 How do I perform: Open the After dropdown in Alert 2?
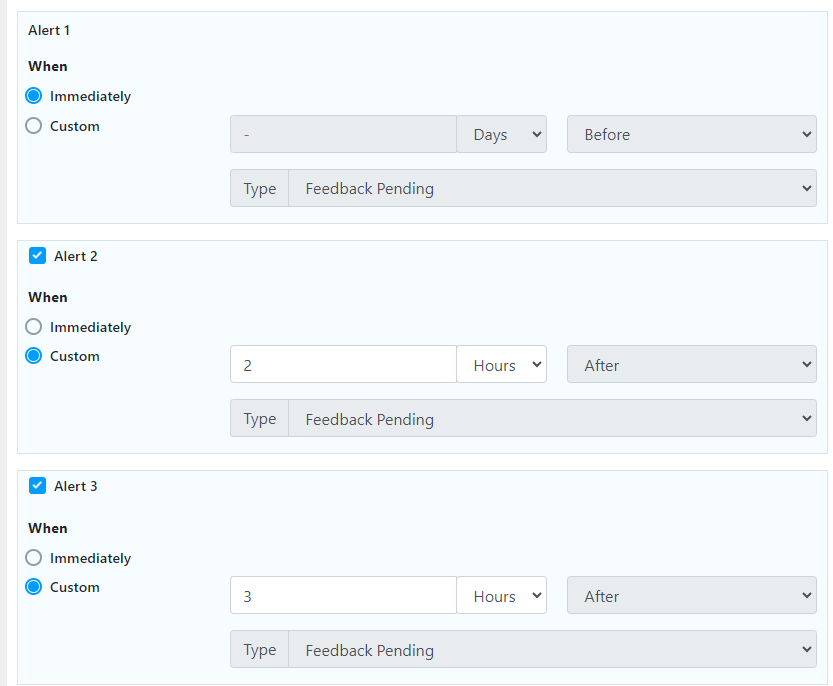691,365
